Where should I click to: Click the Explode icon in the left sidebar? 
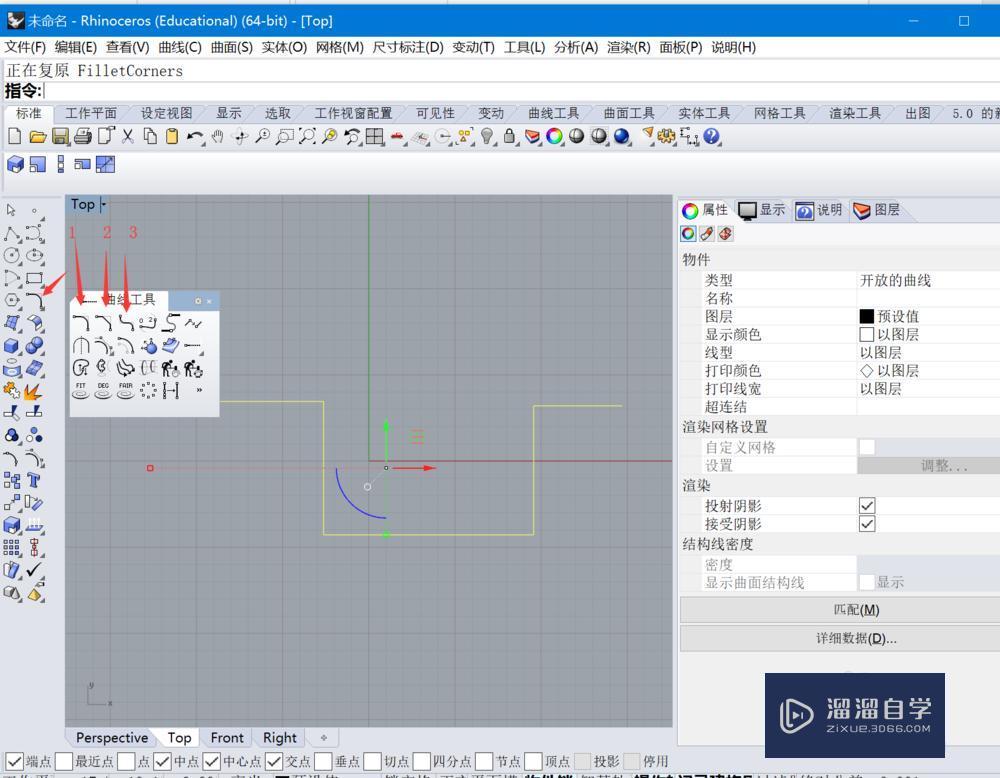click(33, 391)
